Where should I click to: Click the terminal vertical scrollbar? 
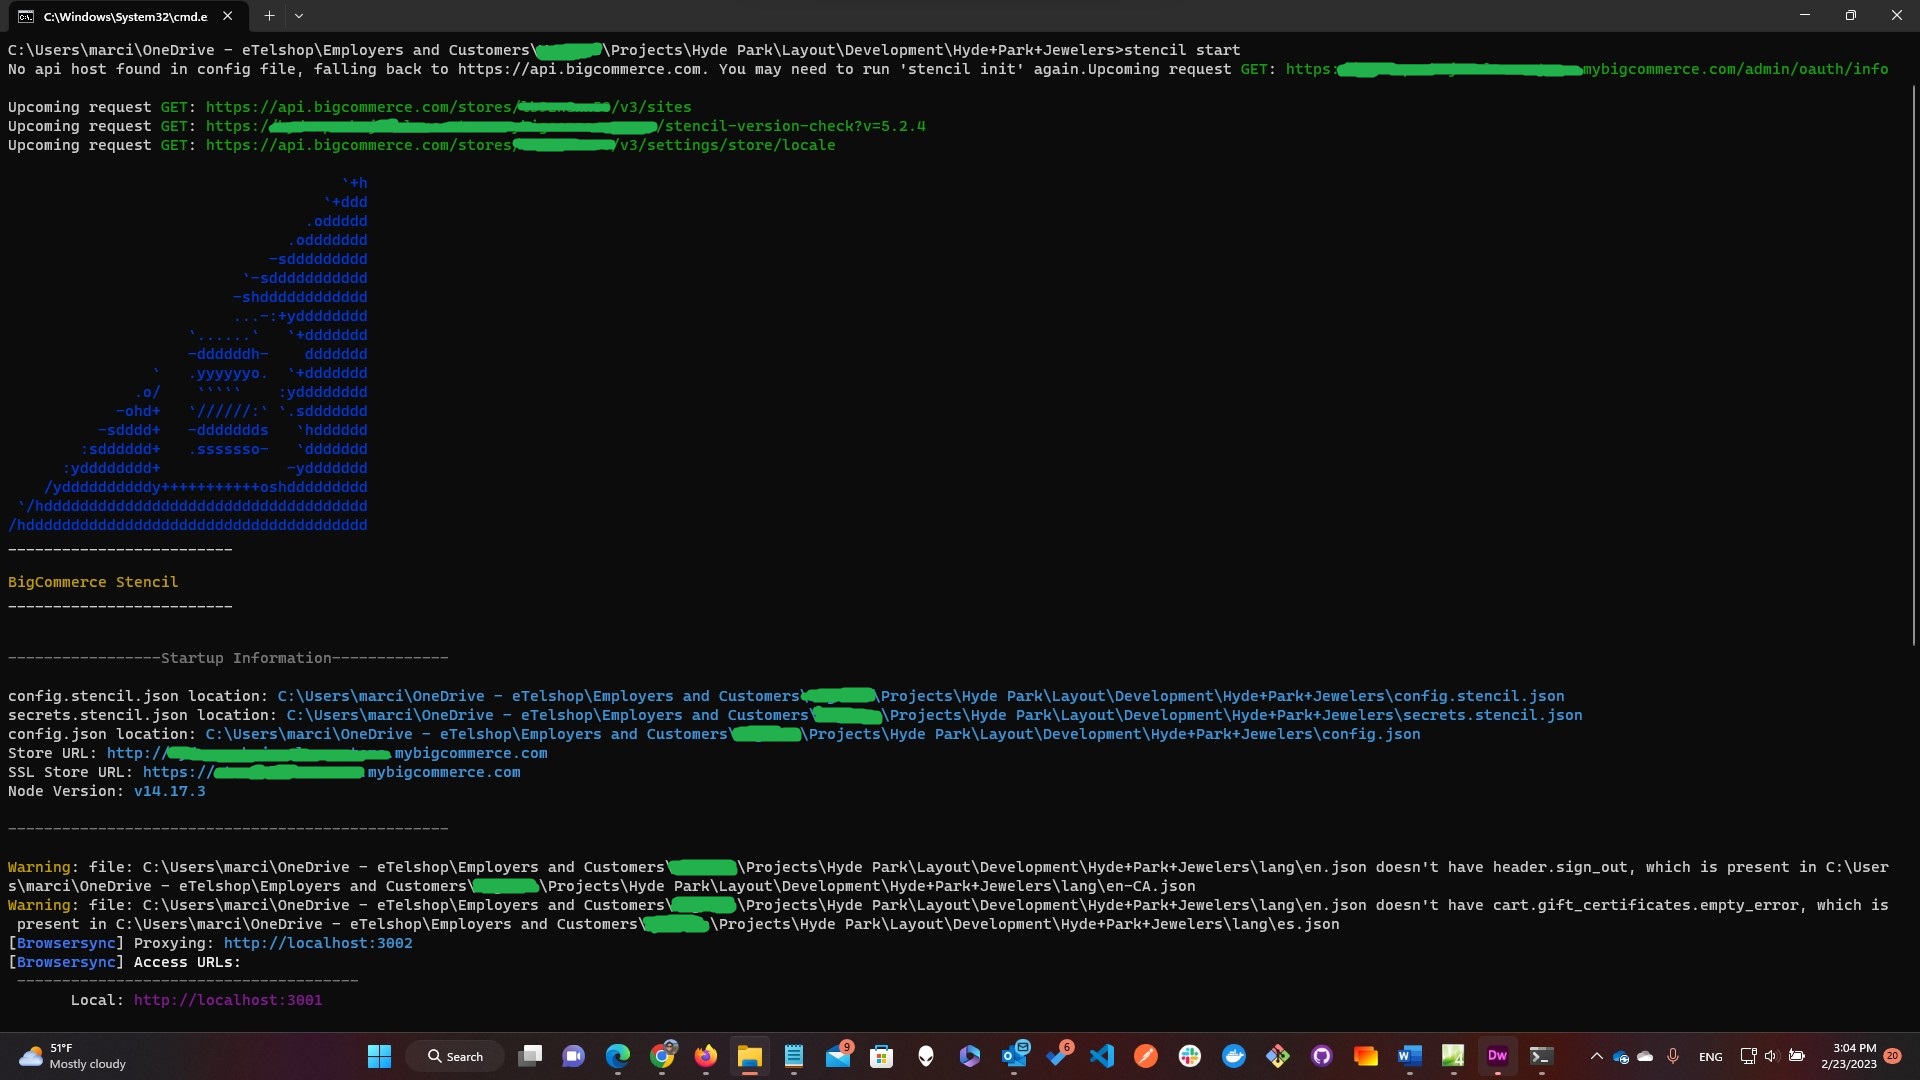click(x=1913, y=365)
